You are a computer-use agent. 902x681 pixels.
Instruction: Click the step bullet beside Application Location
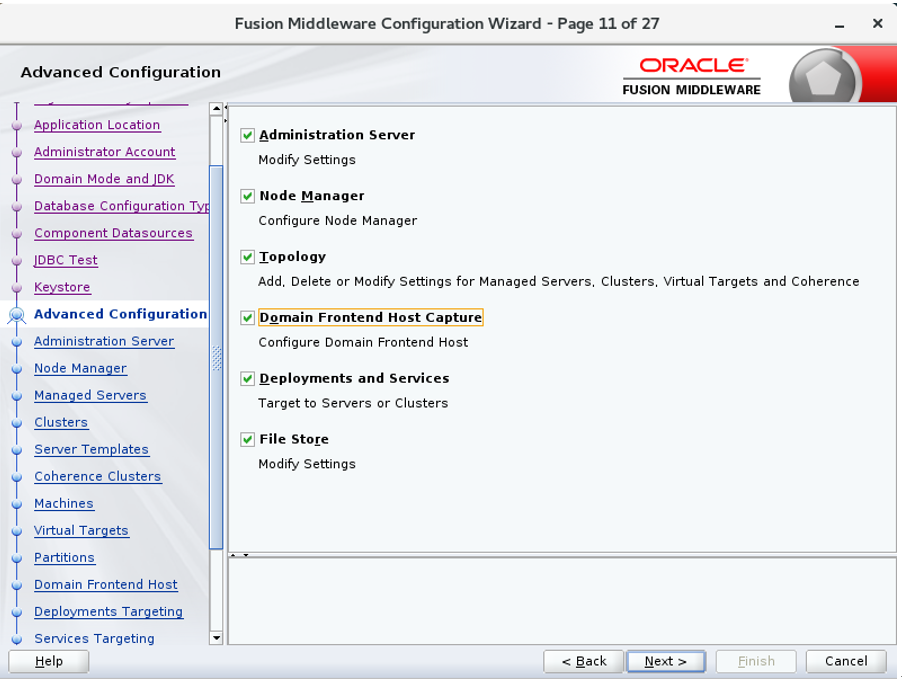pos(17,125)
